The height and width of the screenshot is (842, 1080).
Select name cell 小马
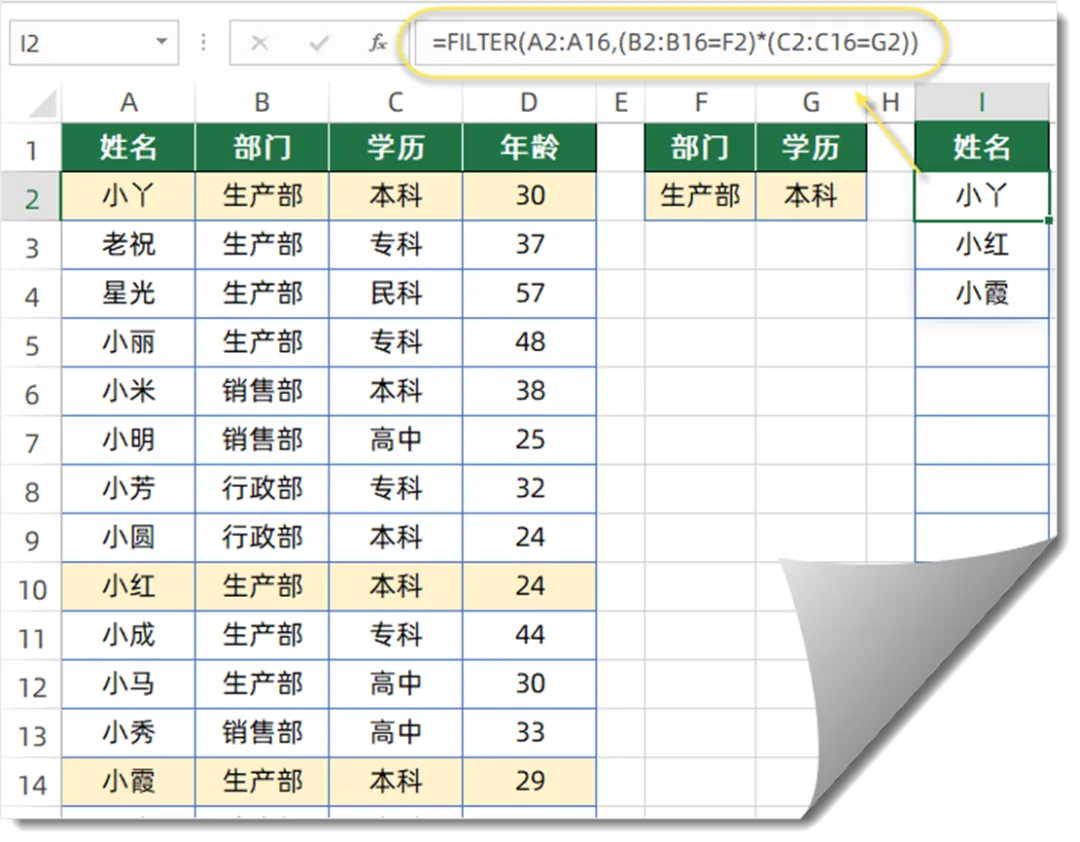click(x=129, y=684)
